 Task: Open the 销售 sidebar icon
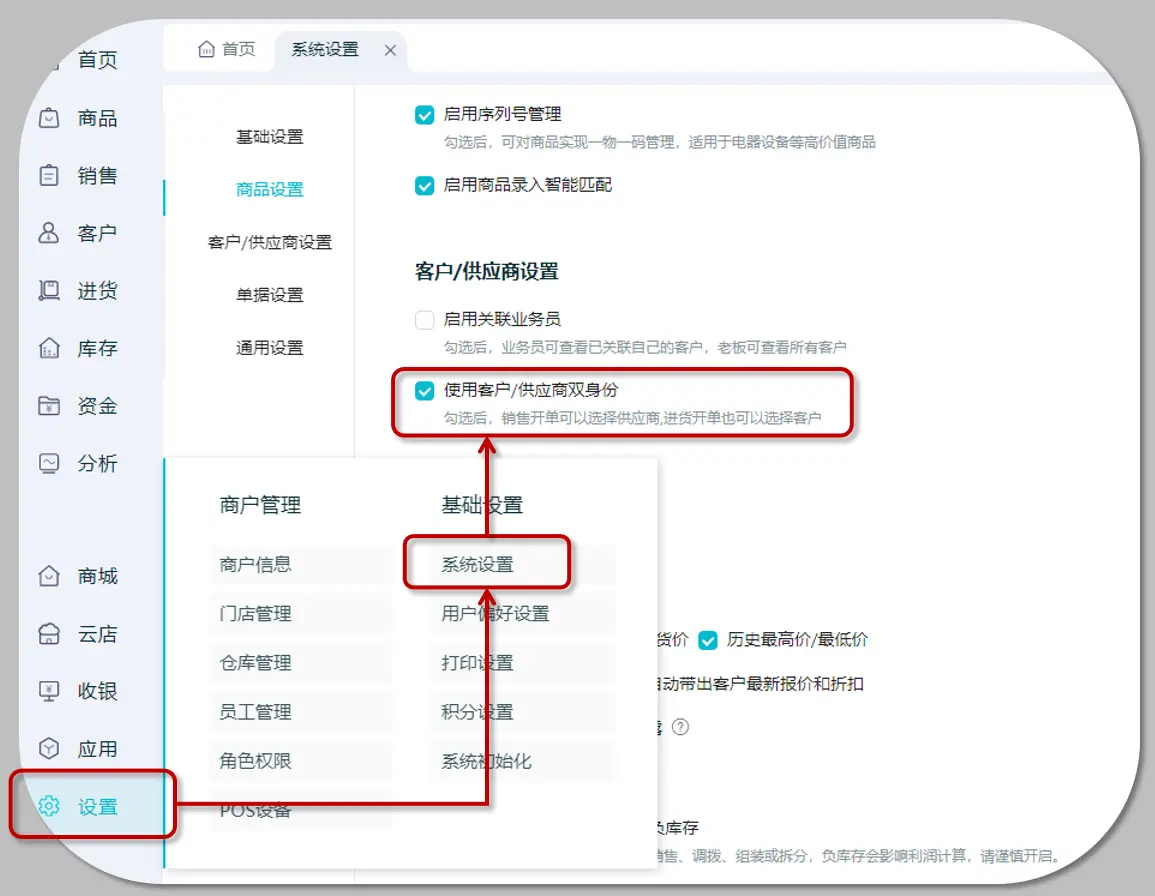click(x=49, y=175)
